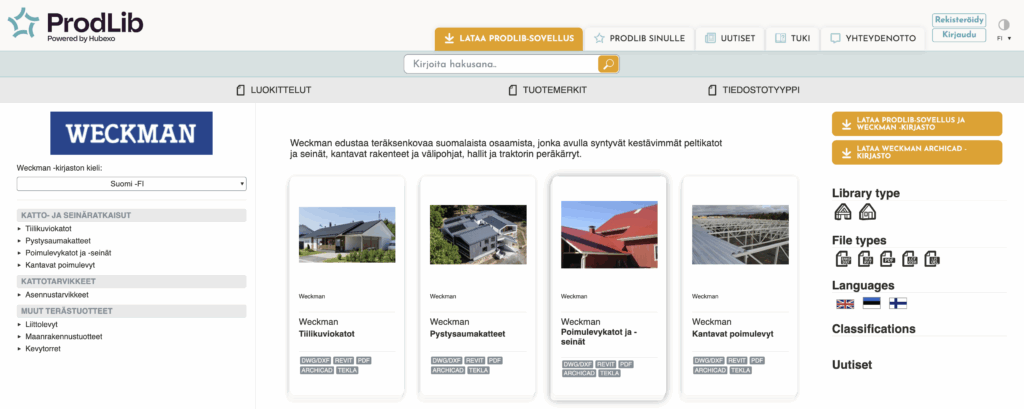Click DWG/DXF badge on Tiilikuviokatot card
This screenshot has width=1024, height=409.
pyautogui.click(x=316, y=361)
